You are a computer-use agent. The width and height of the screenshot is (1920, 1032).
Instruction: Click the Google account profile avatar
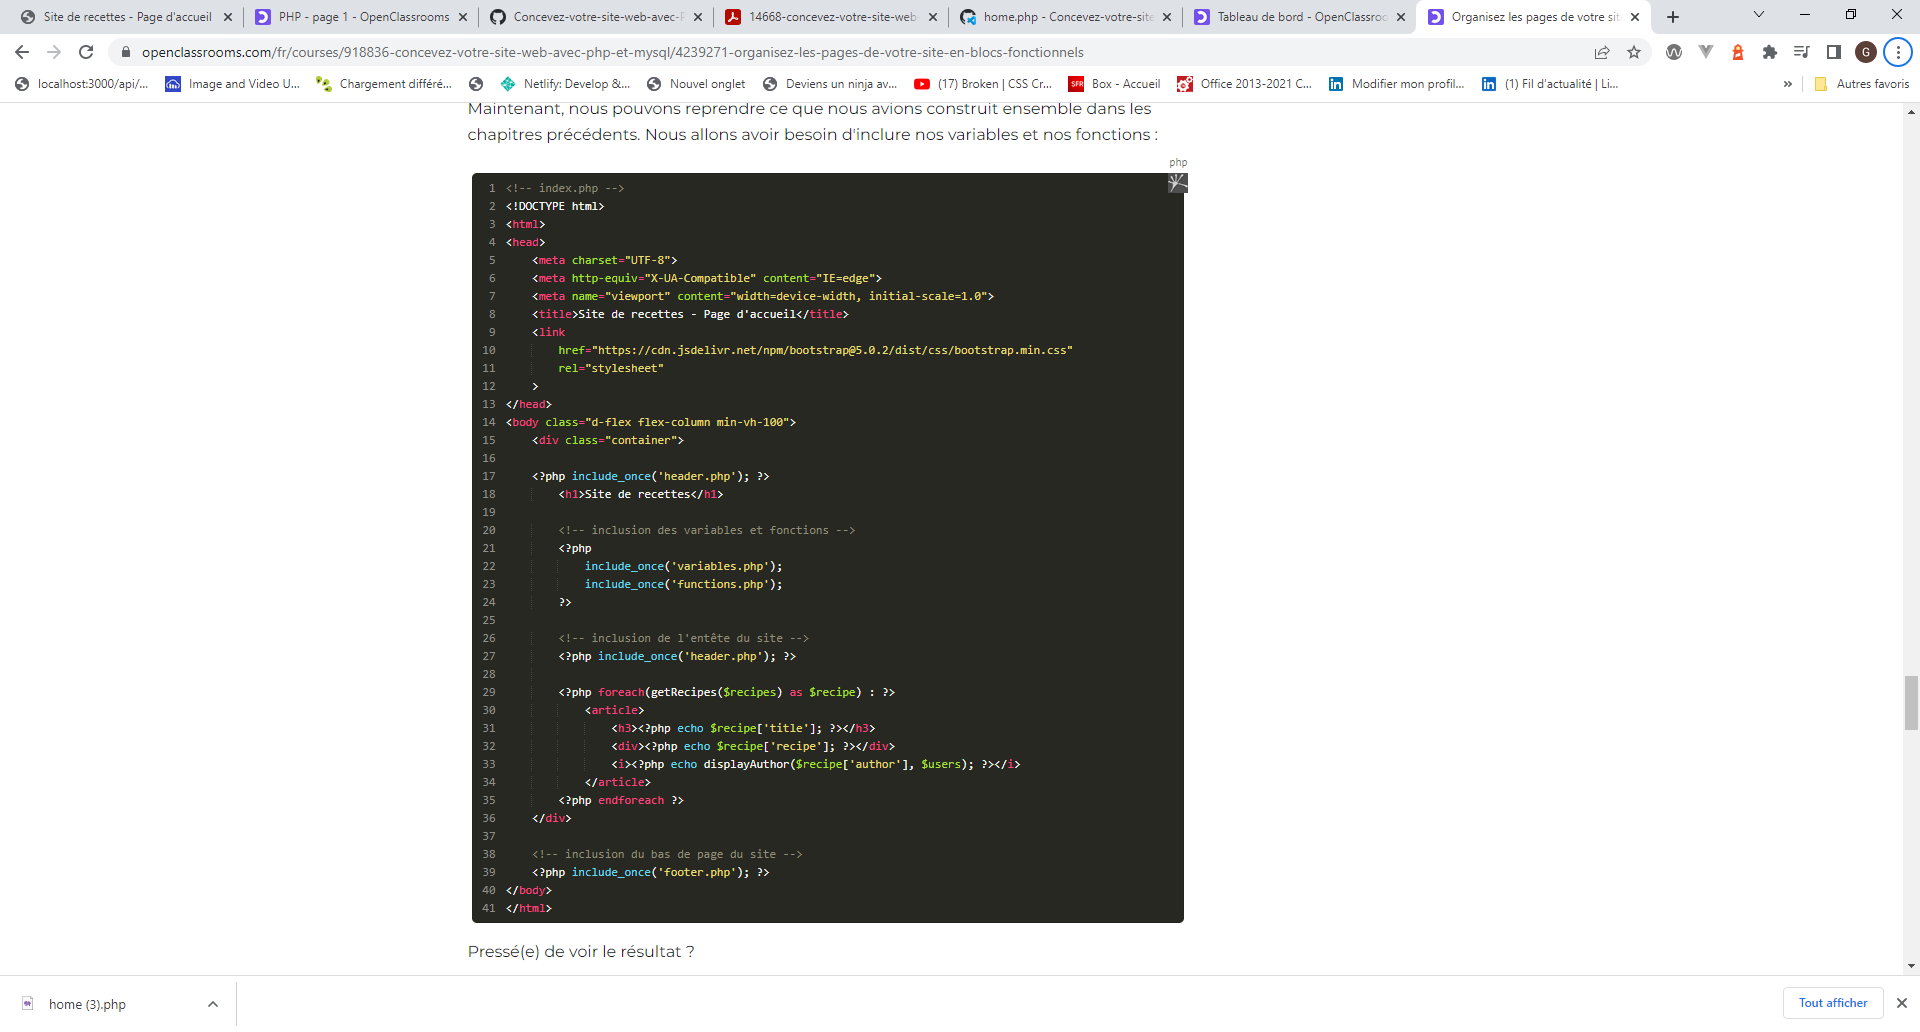[1866, 52]
